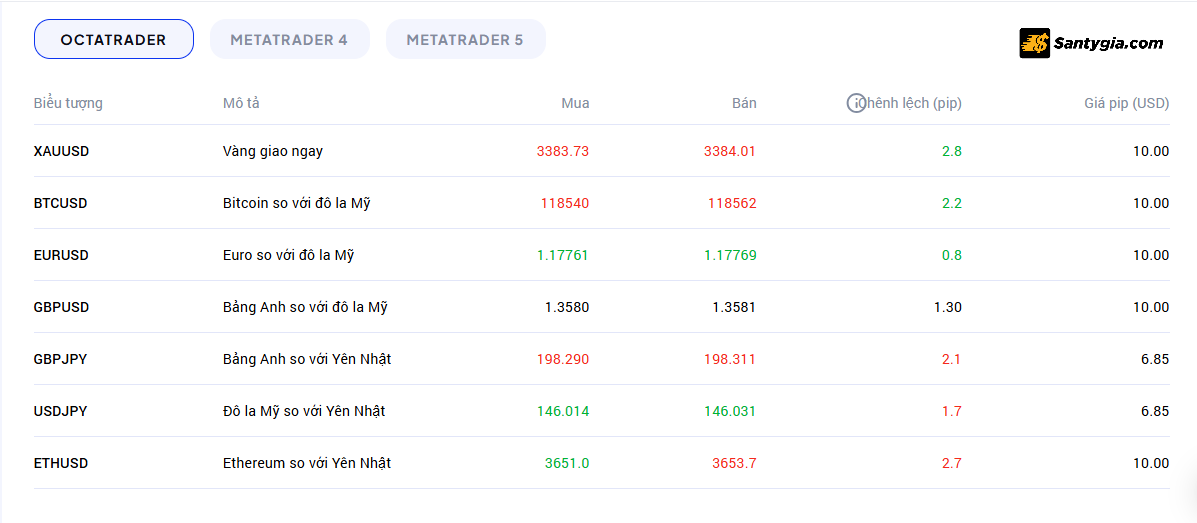Click GBPJPY spread value 2.1

pyautogui.click(x=952, y=359)
